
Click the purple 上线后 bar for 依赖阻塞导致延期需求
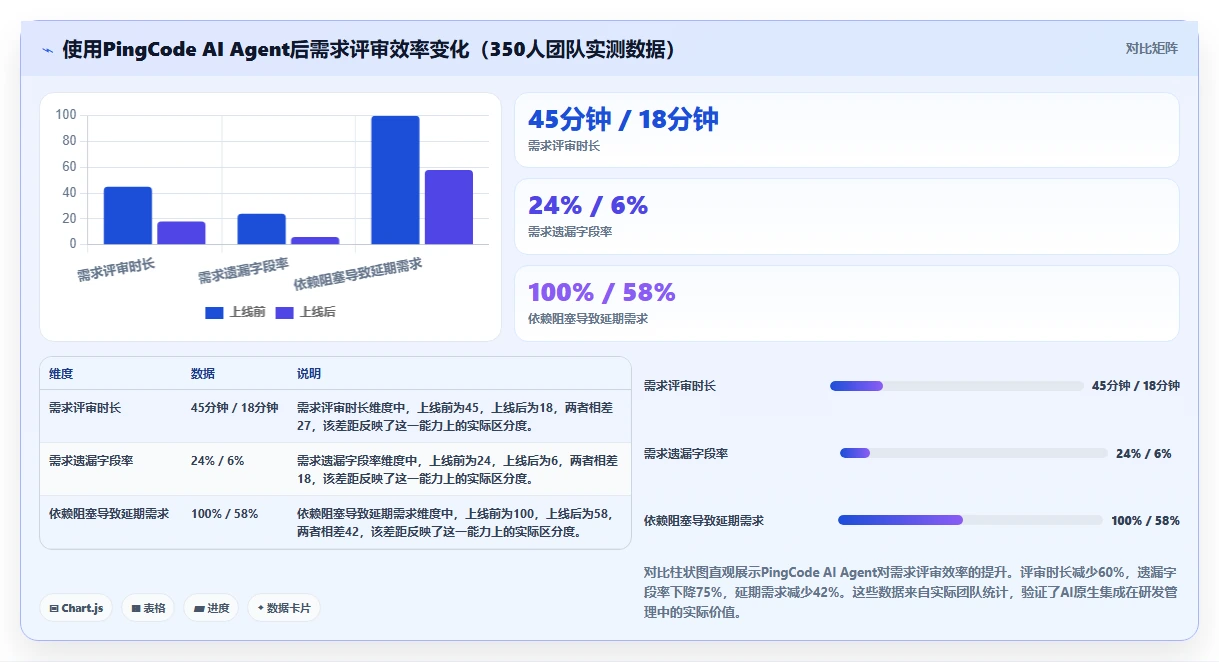[x=449, y=207]
